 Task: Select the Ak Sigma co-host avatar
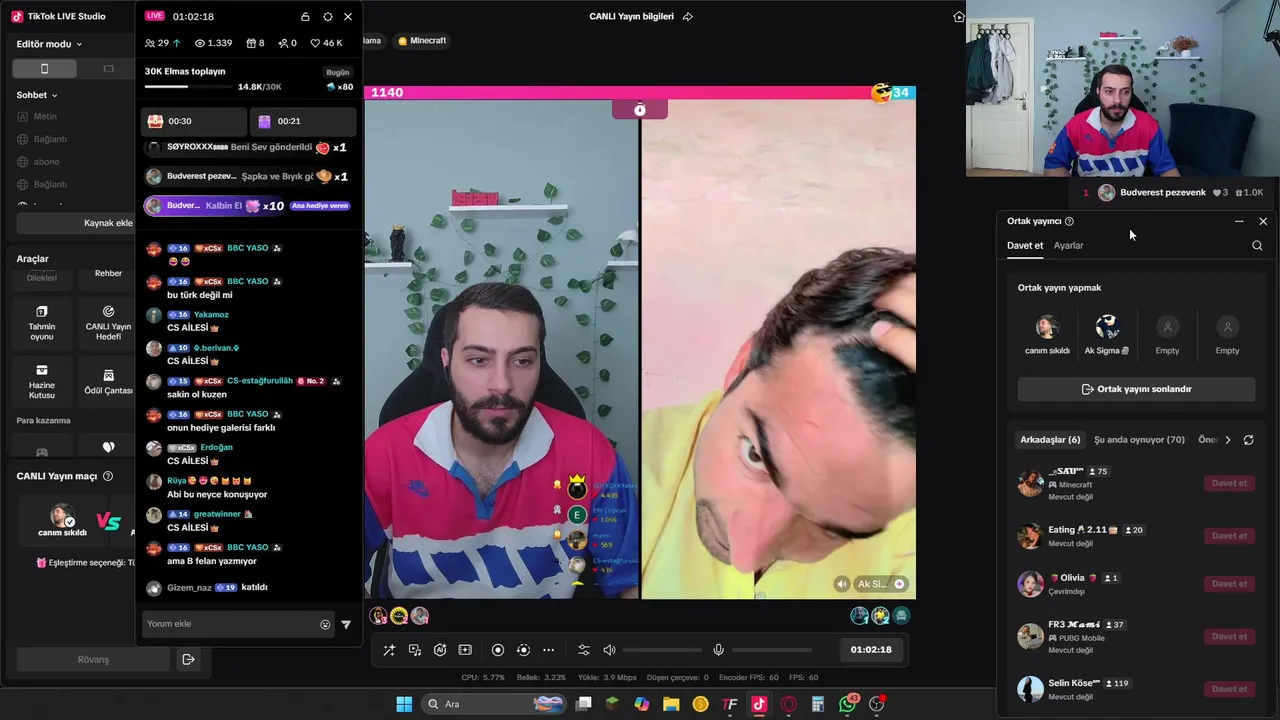click(x=1107, y=327)
